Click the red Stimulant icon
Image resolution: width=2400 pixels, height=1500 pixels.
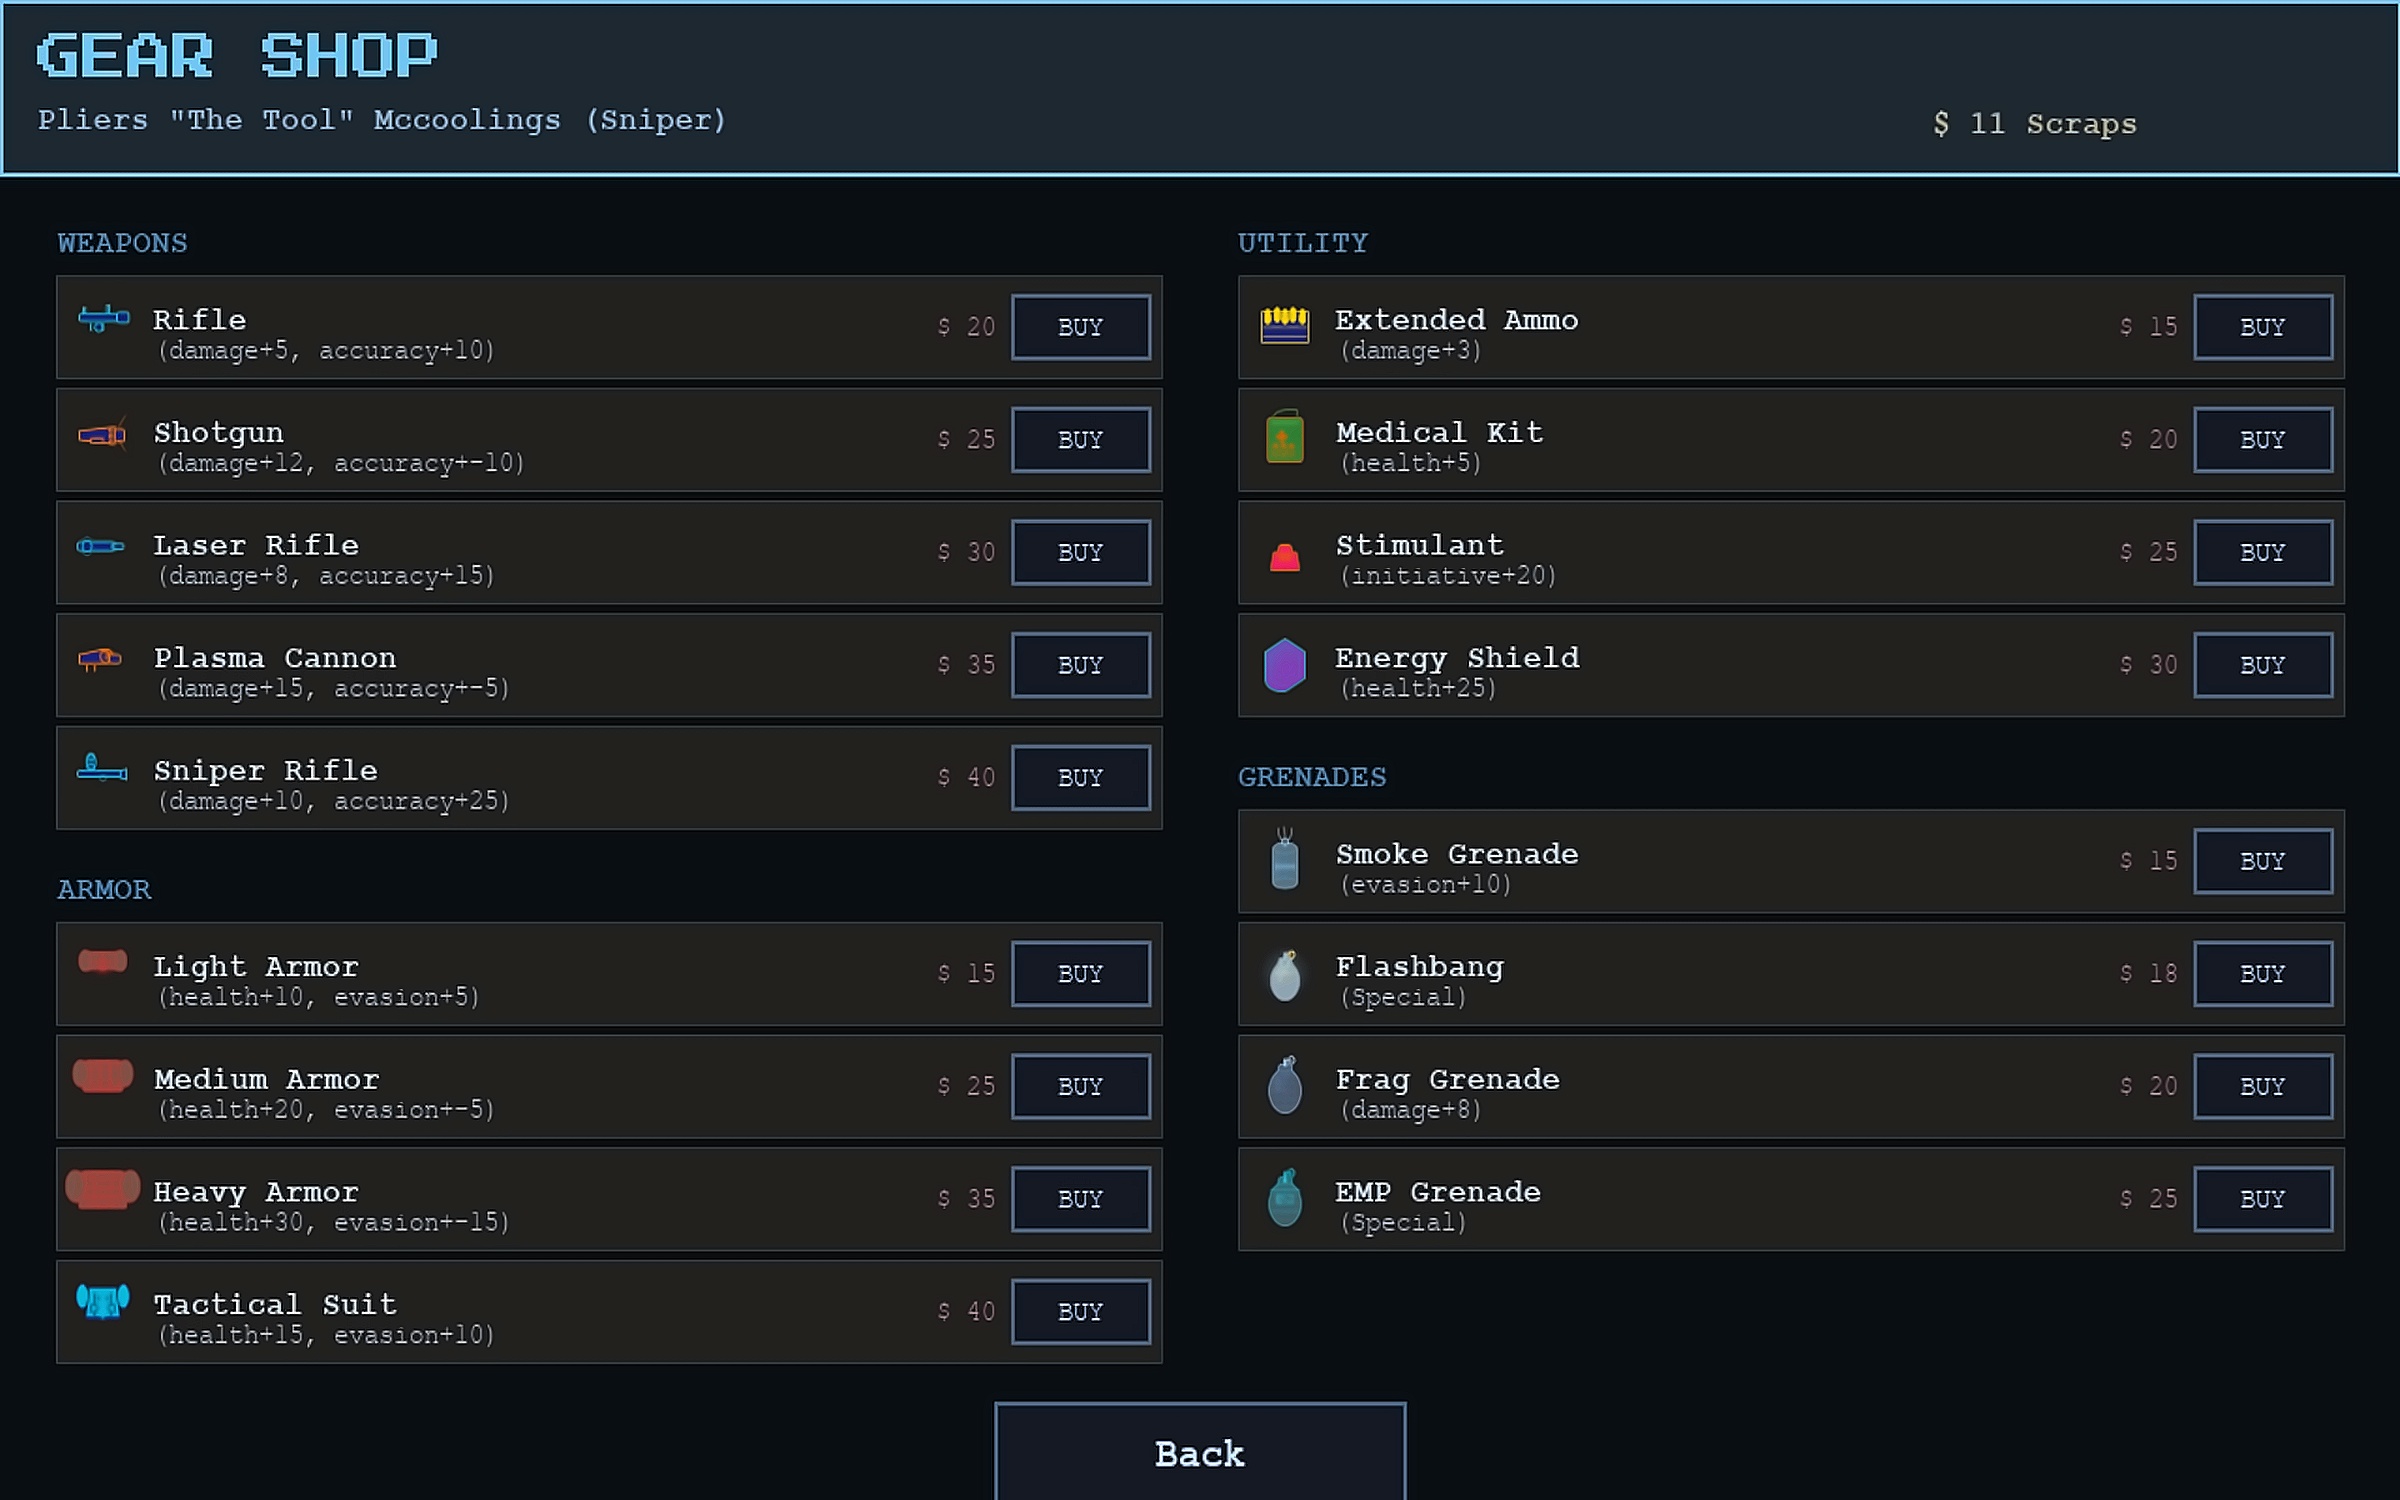[1284, 556]
